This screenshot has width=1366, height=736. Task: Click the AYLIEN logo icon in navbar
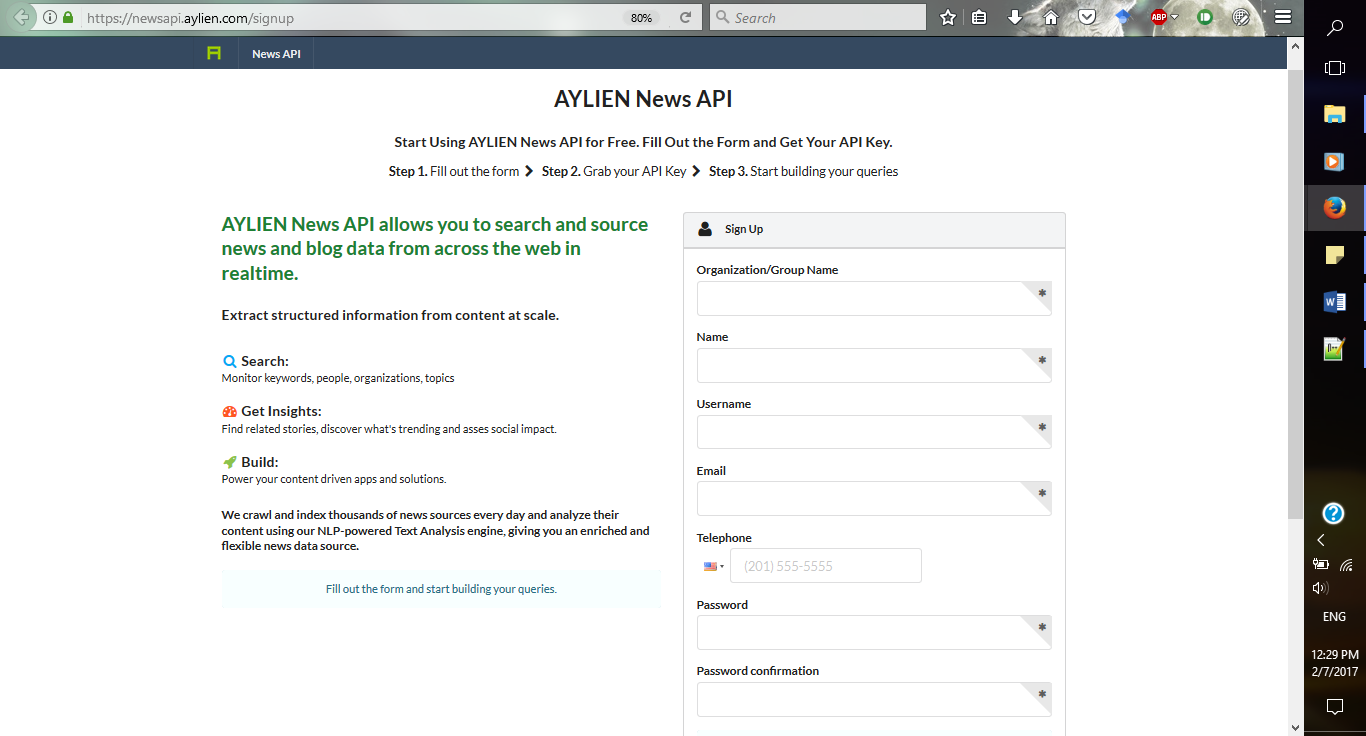[213, 53]
